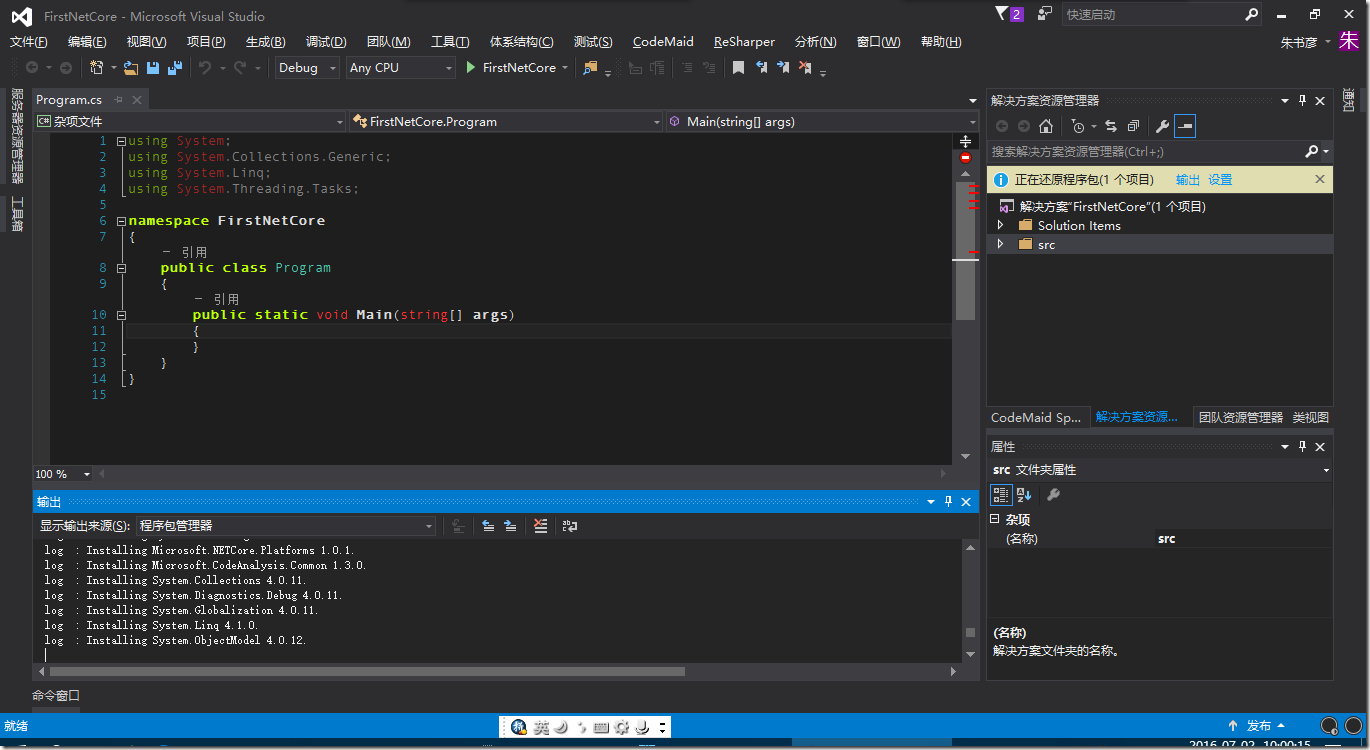Viewport: 1370px width, 750px height.
Task: Expand the src folder in the solution tree
Action: click(x=1000, y=244)
